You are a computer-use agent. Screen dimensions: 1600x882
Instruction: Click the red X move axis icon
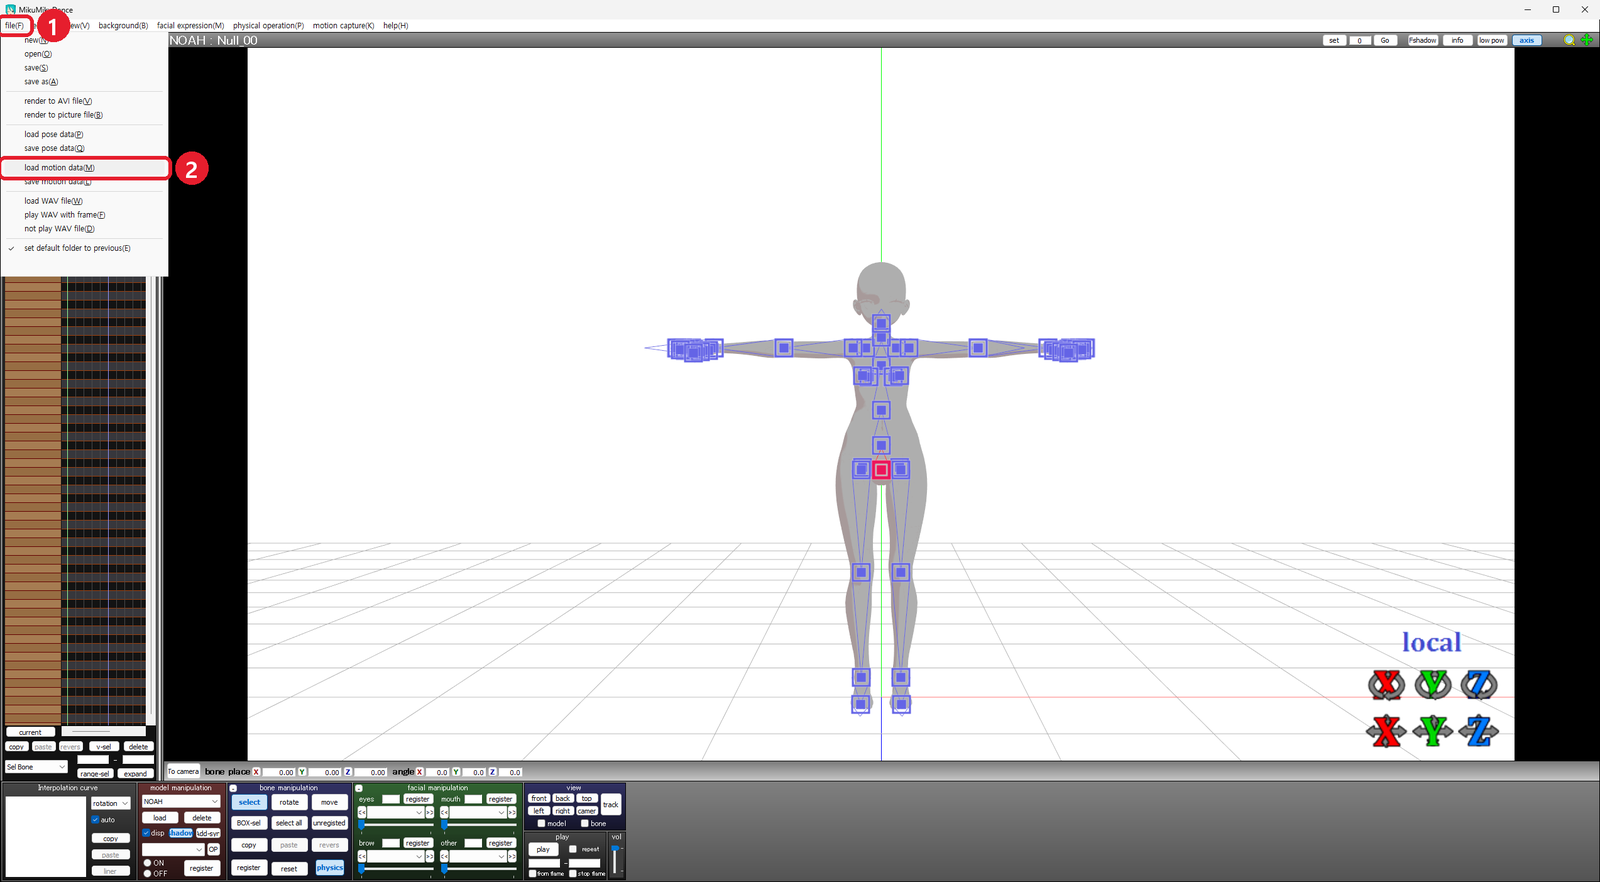click(1386, 731)
